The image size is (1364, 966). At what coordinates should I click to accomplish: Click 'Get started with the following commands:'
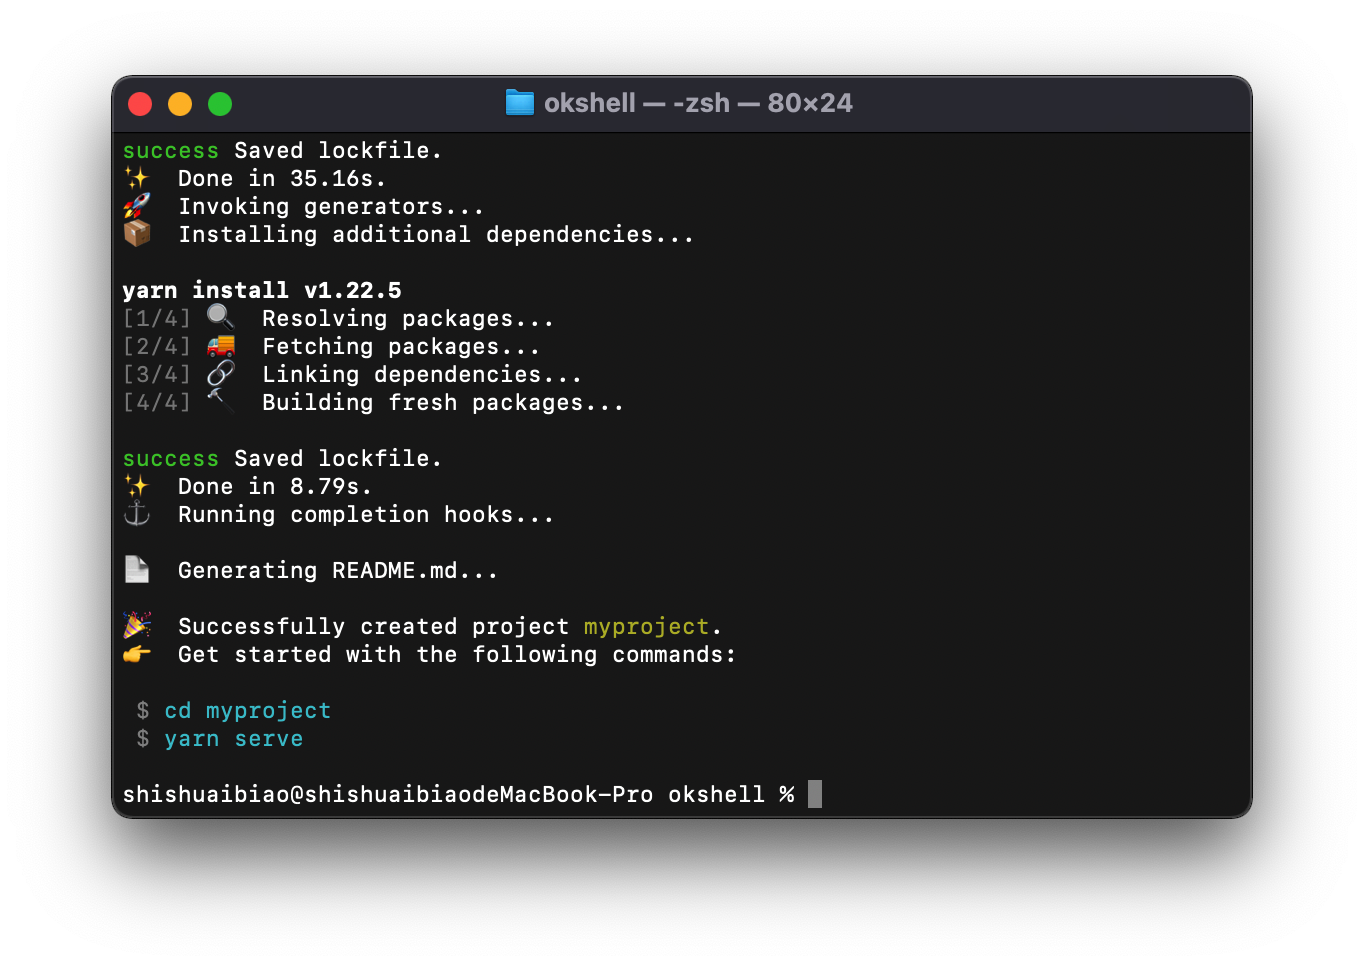coord(457,654)
